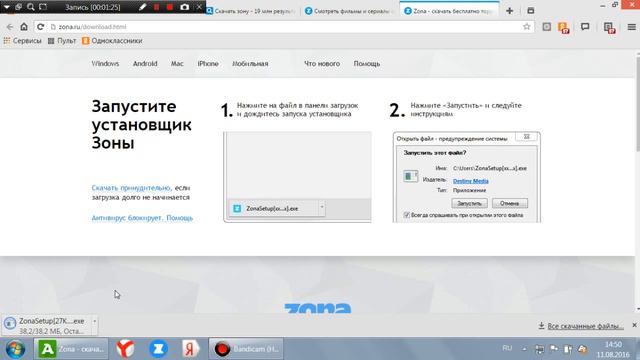Open the Пульт bookmark
The image size is (640, 360).
(x=62, y=41)
